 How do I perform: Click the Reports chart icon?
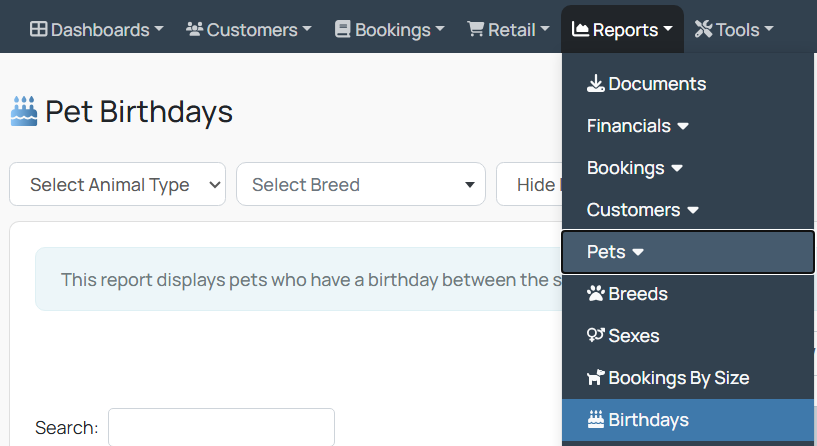tap(580, 29)
